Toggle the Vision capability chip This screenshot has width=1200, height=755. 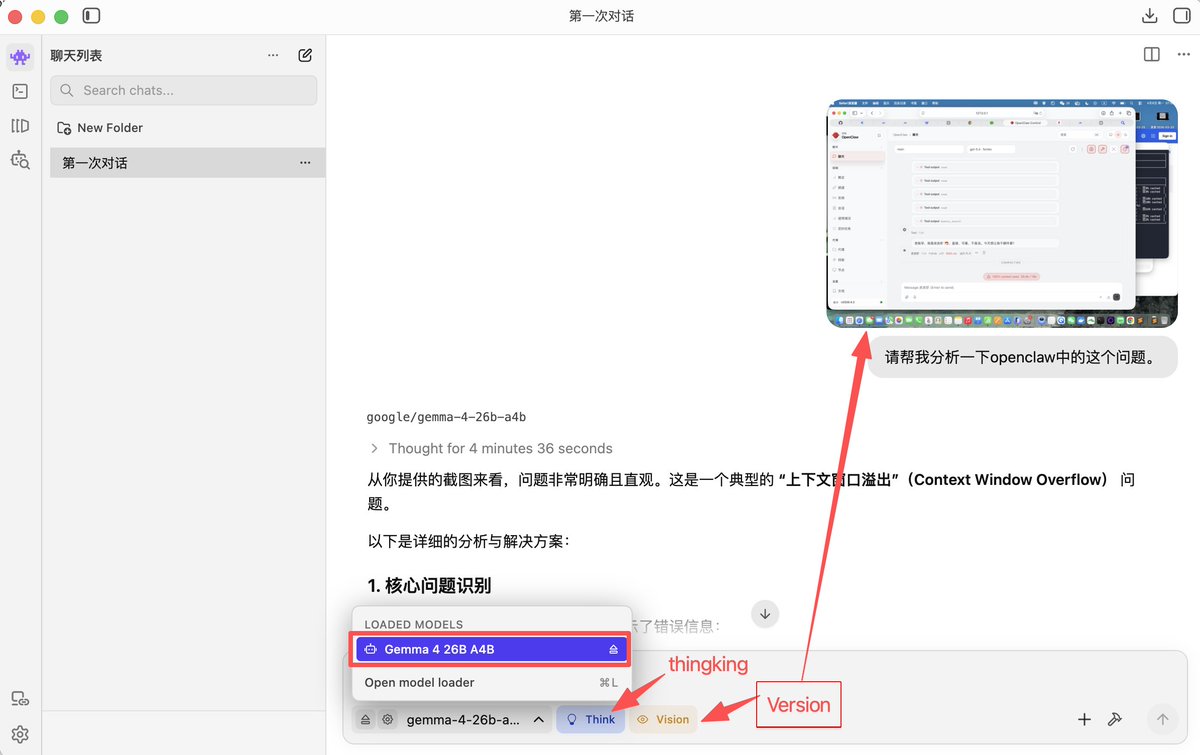(x=663, y=719)
